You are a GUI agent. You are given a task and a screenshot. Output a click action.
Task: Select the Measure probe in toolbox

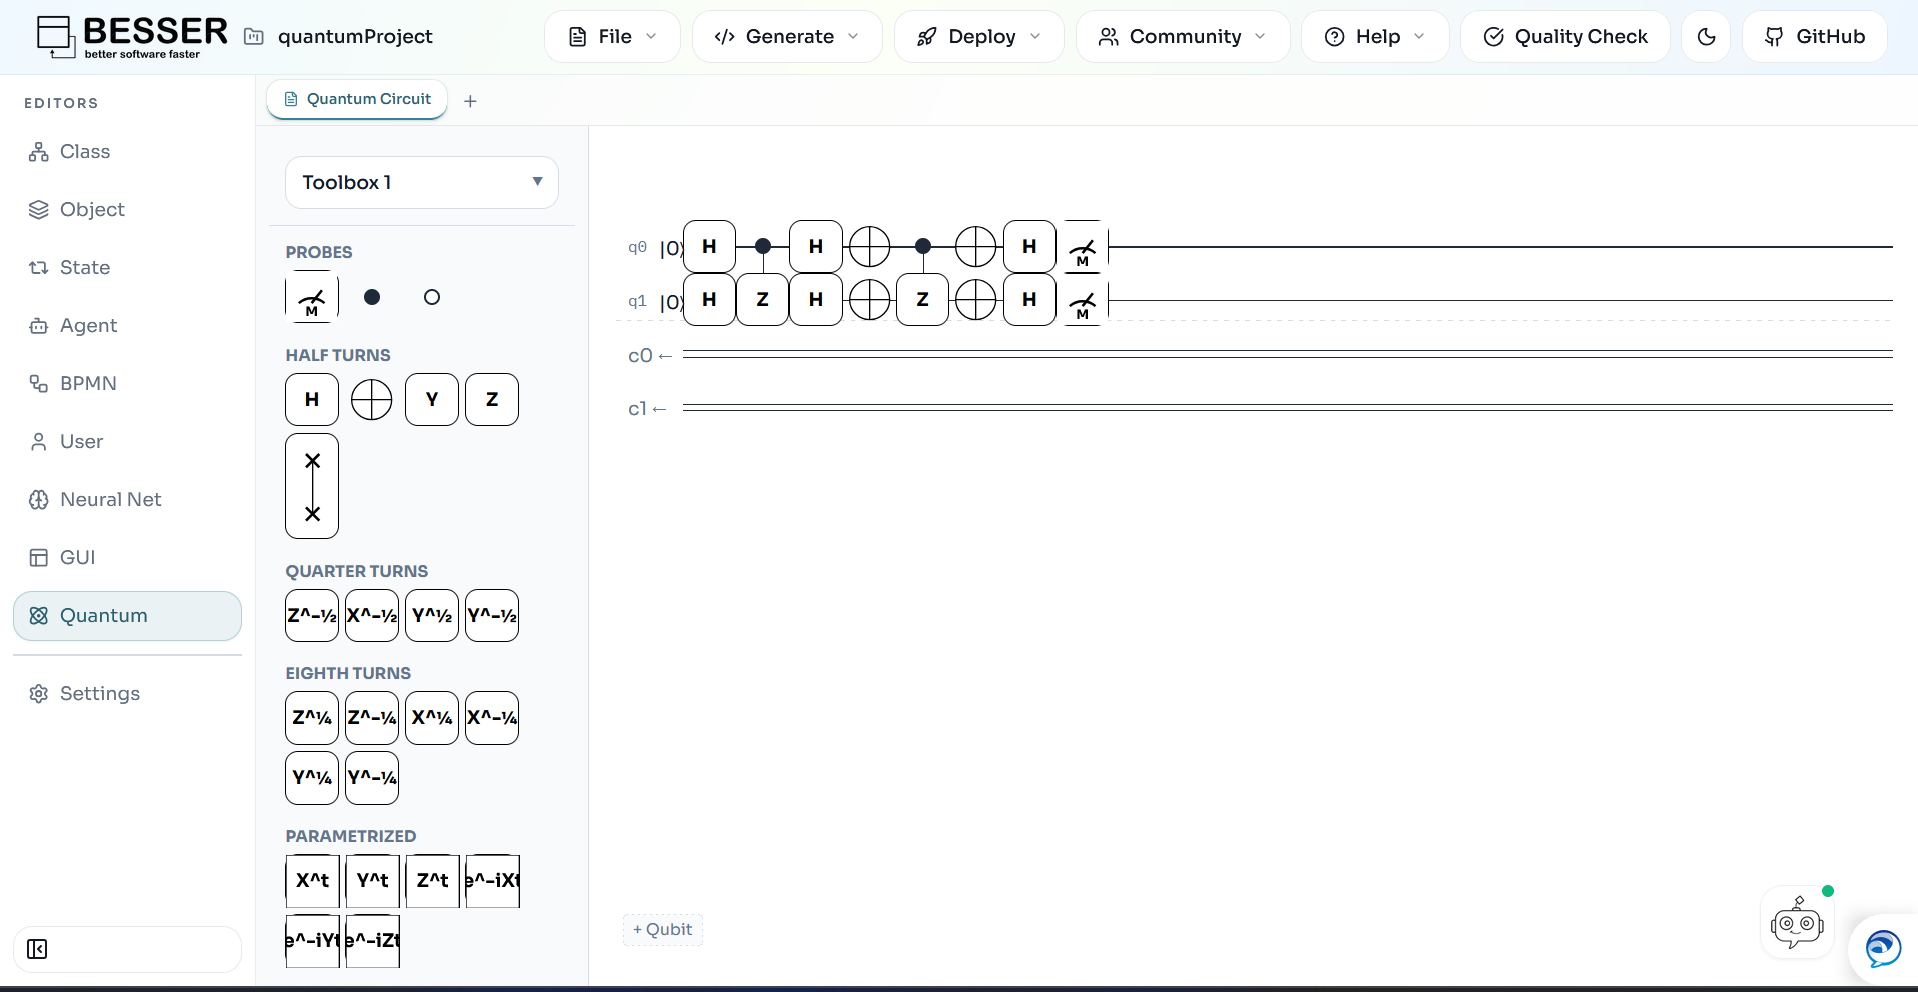tap(312, 297)
